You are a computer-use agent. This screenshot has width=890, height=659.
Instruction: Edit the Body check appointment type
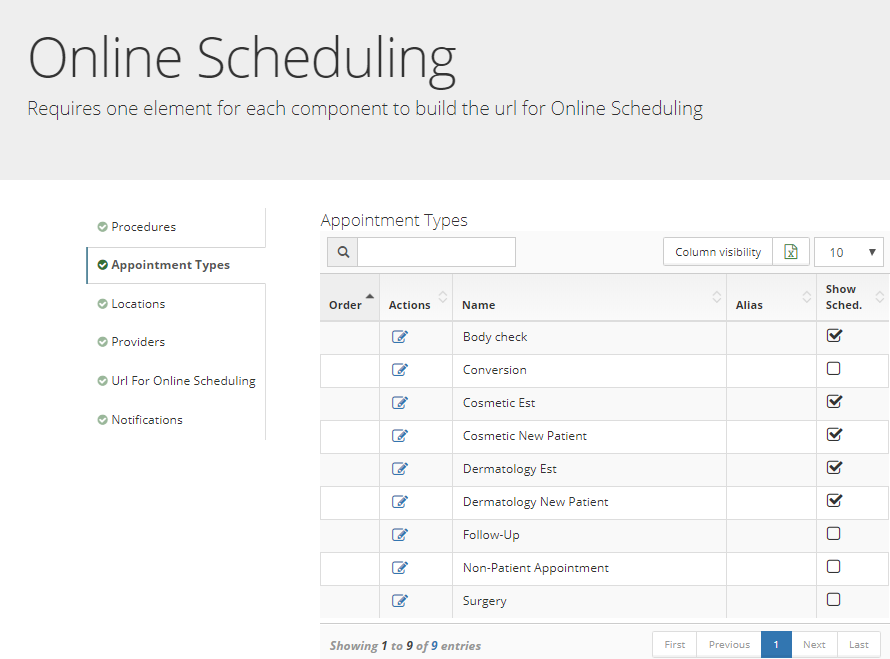[400, 336]
